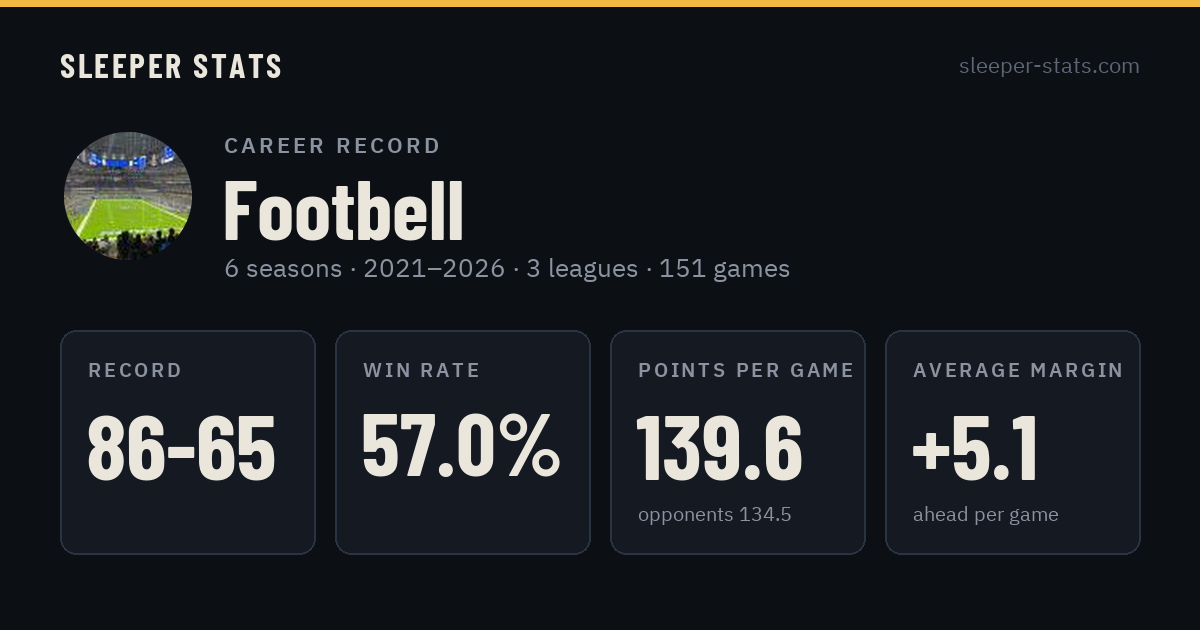Click the CAREER RECORD label
1200x630 pixels.
pyautogui.click(x=332, y=146)
